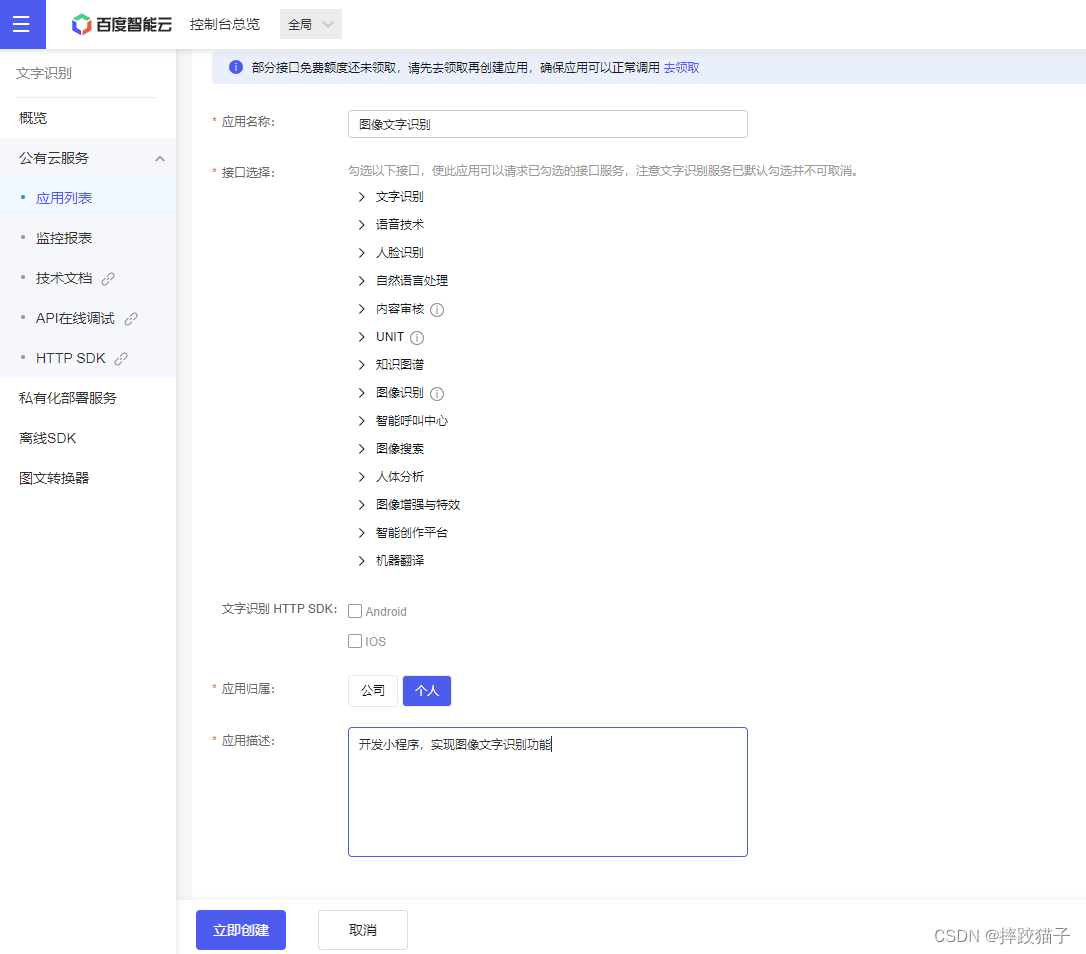The height and width of the screenshot is (954, 1086).
Task: Enable the Android SDK checkbox
Action: [355, 611]
